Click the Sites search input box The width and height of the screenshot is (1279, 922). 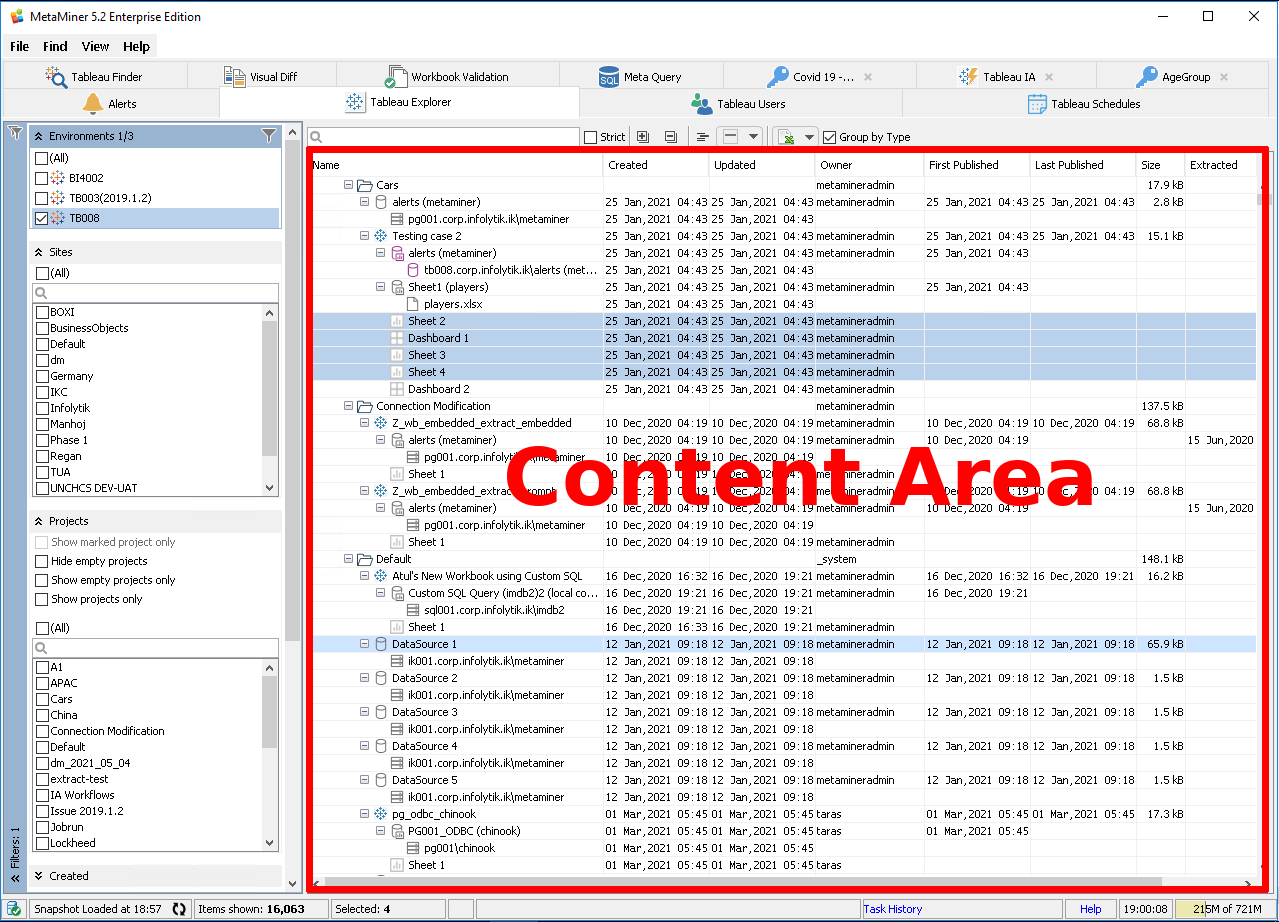pos(156,293)
